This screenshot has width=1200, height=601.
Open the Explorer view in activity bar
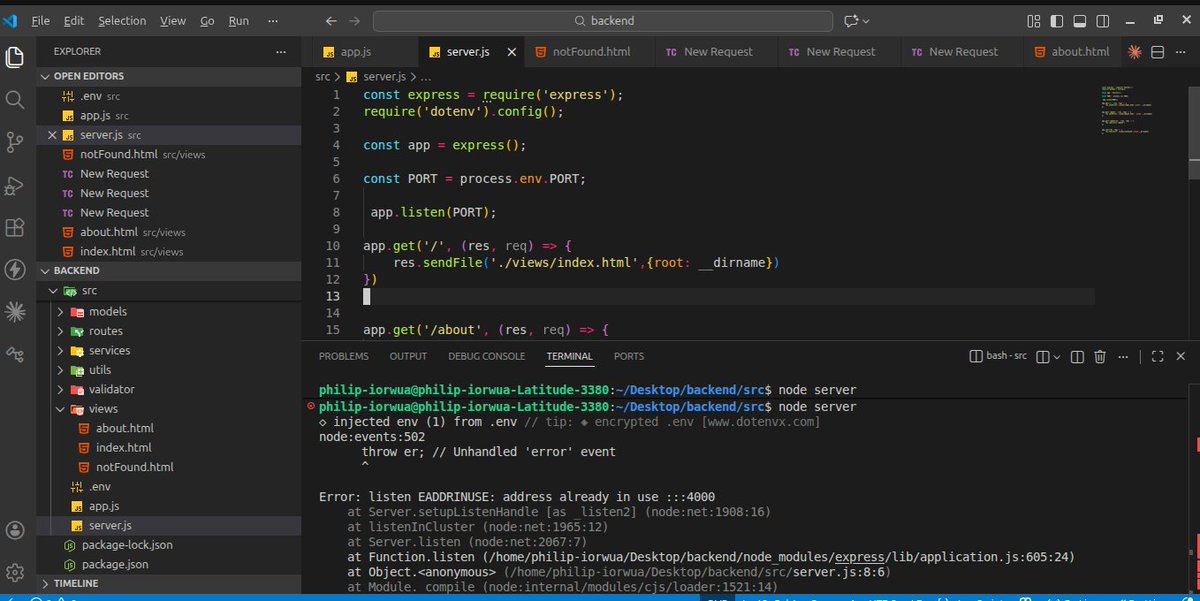(15, 58)
